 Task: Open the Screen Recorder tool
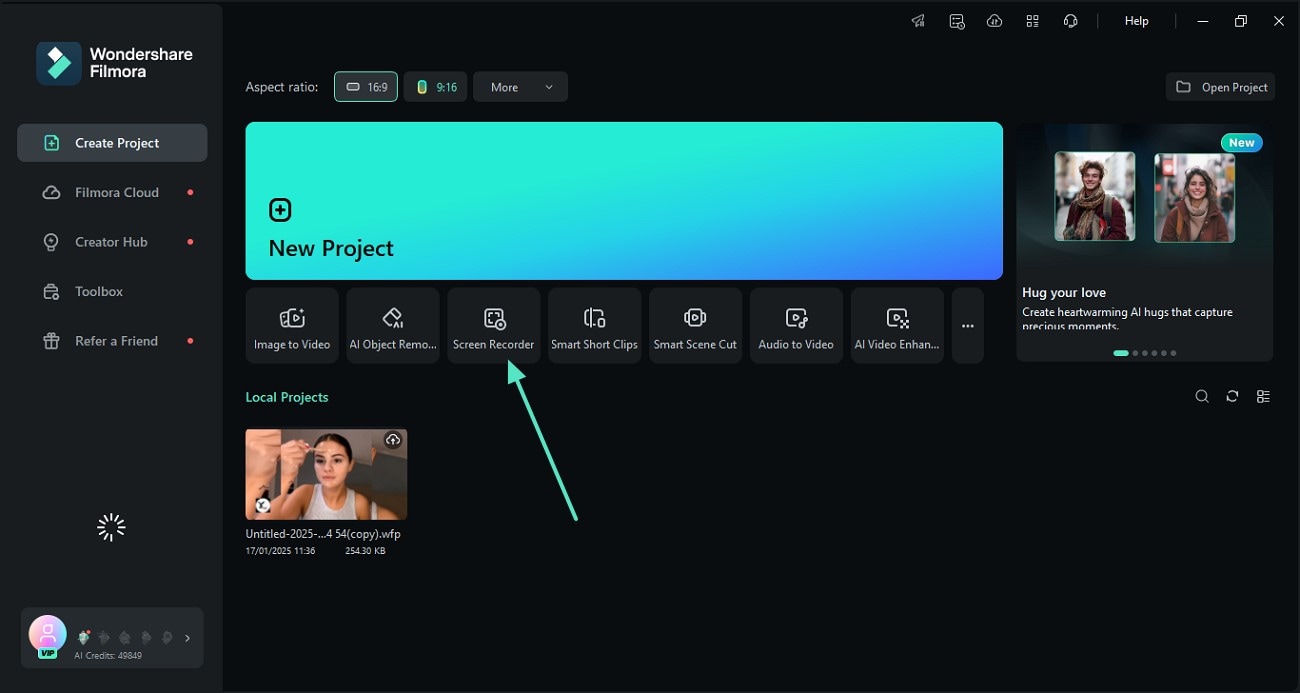point(494,325)
